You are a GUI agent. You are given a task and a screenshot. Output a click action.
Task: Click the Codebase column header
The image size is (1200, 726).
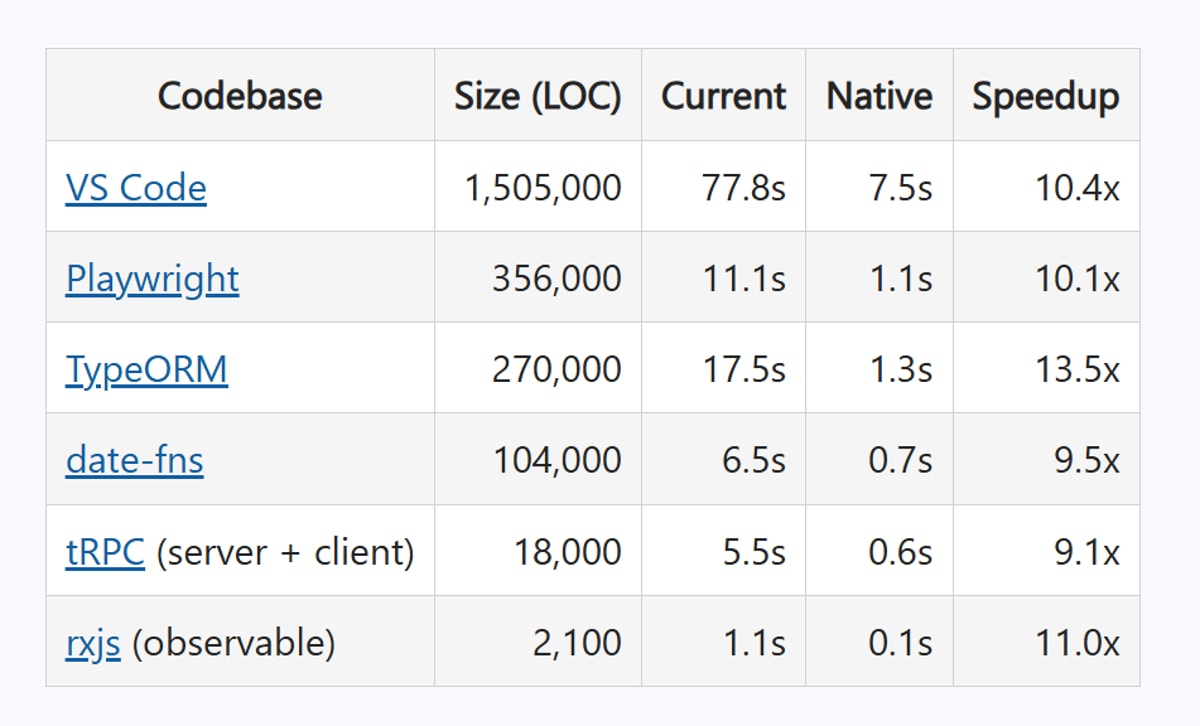click(240, 96)
